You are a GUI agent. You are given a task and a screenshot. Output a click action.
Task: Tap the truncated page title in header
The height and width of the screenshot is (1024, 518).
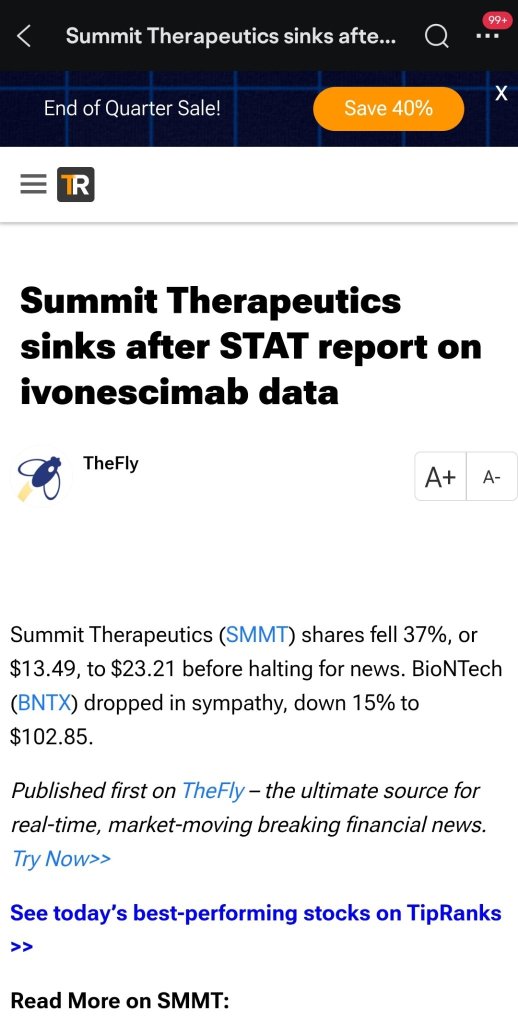pos(231,37)
